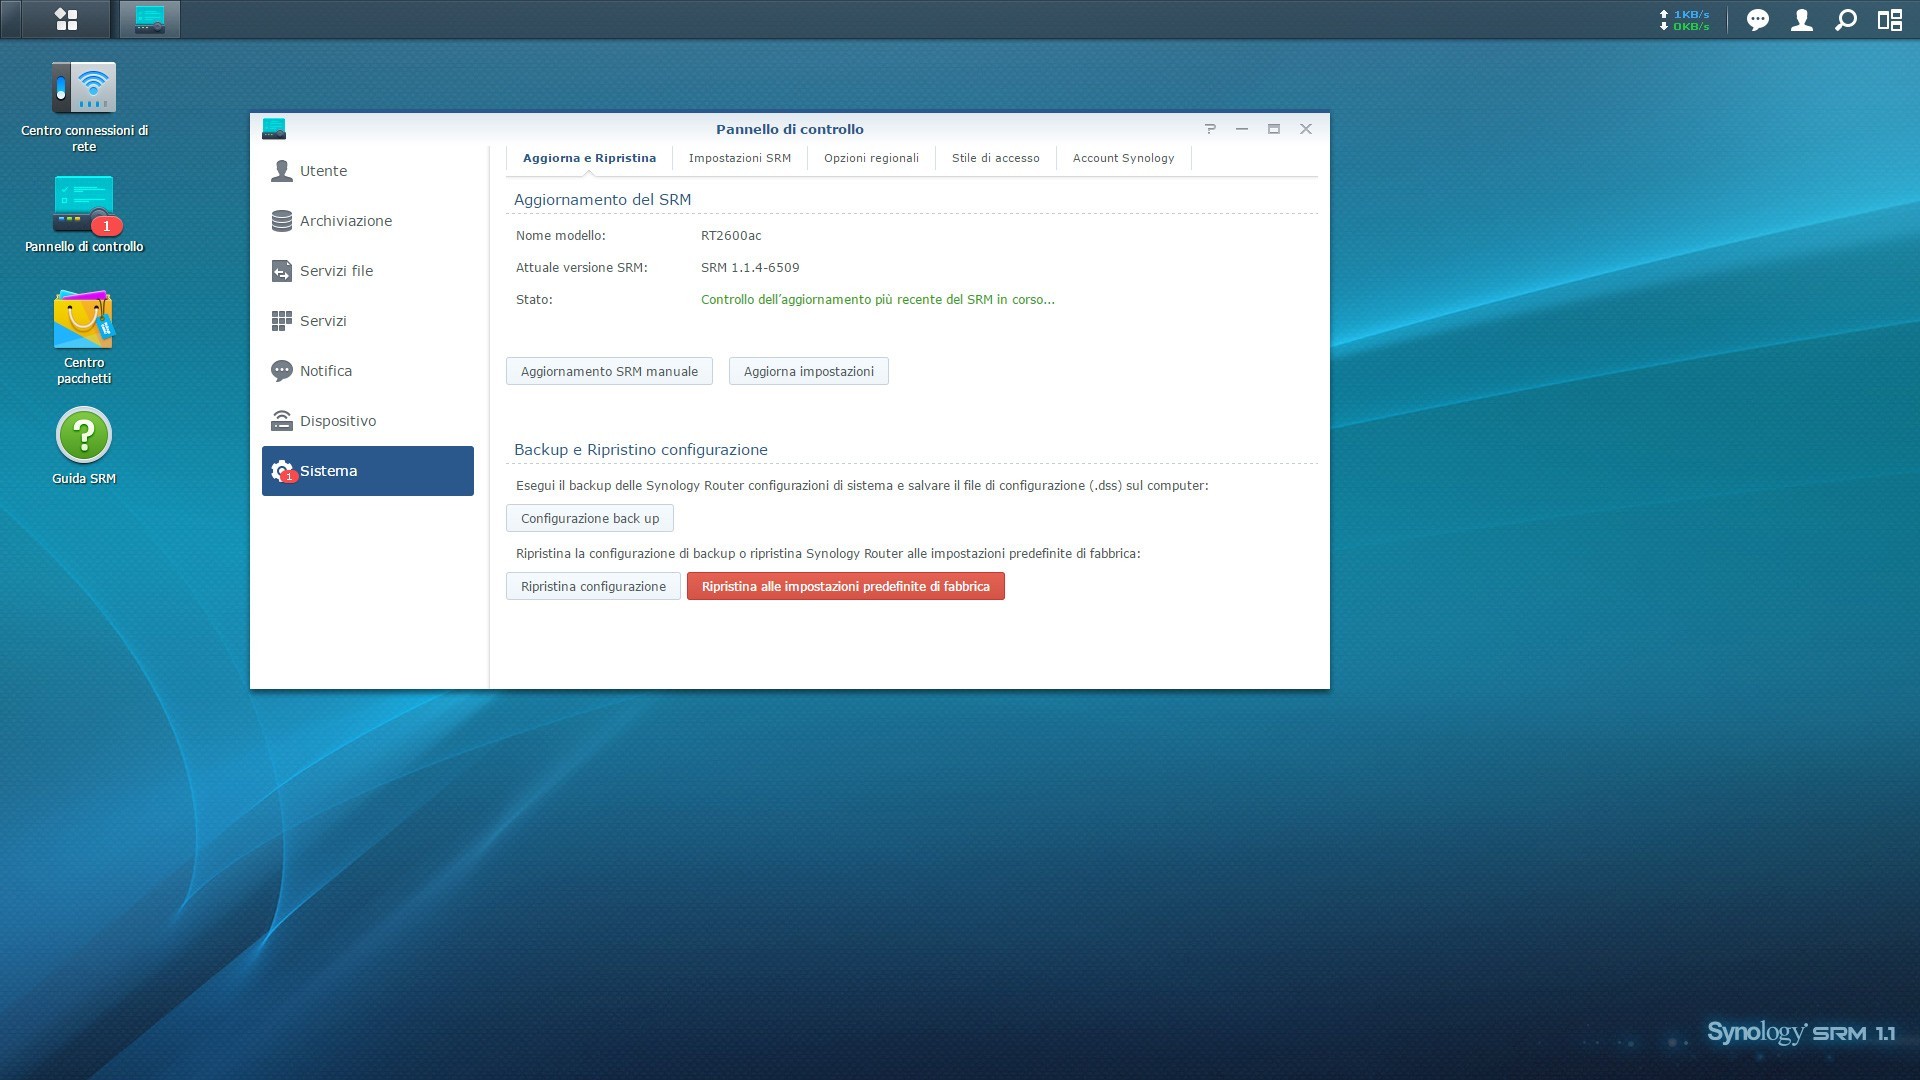Go to Notifica sidebar section
The width and height of the screenshot is (1920, 1080).
pyautogui.click(x=325, y=371)
